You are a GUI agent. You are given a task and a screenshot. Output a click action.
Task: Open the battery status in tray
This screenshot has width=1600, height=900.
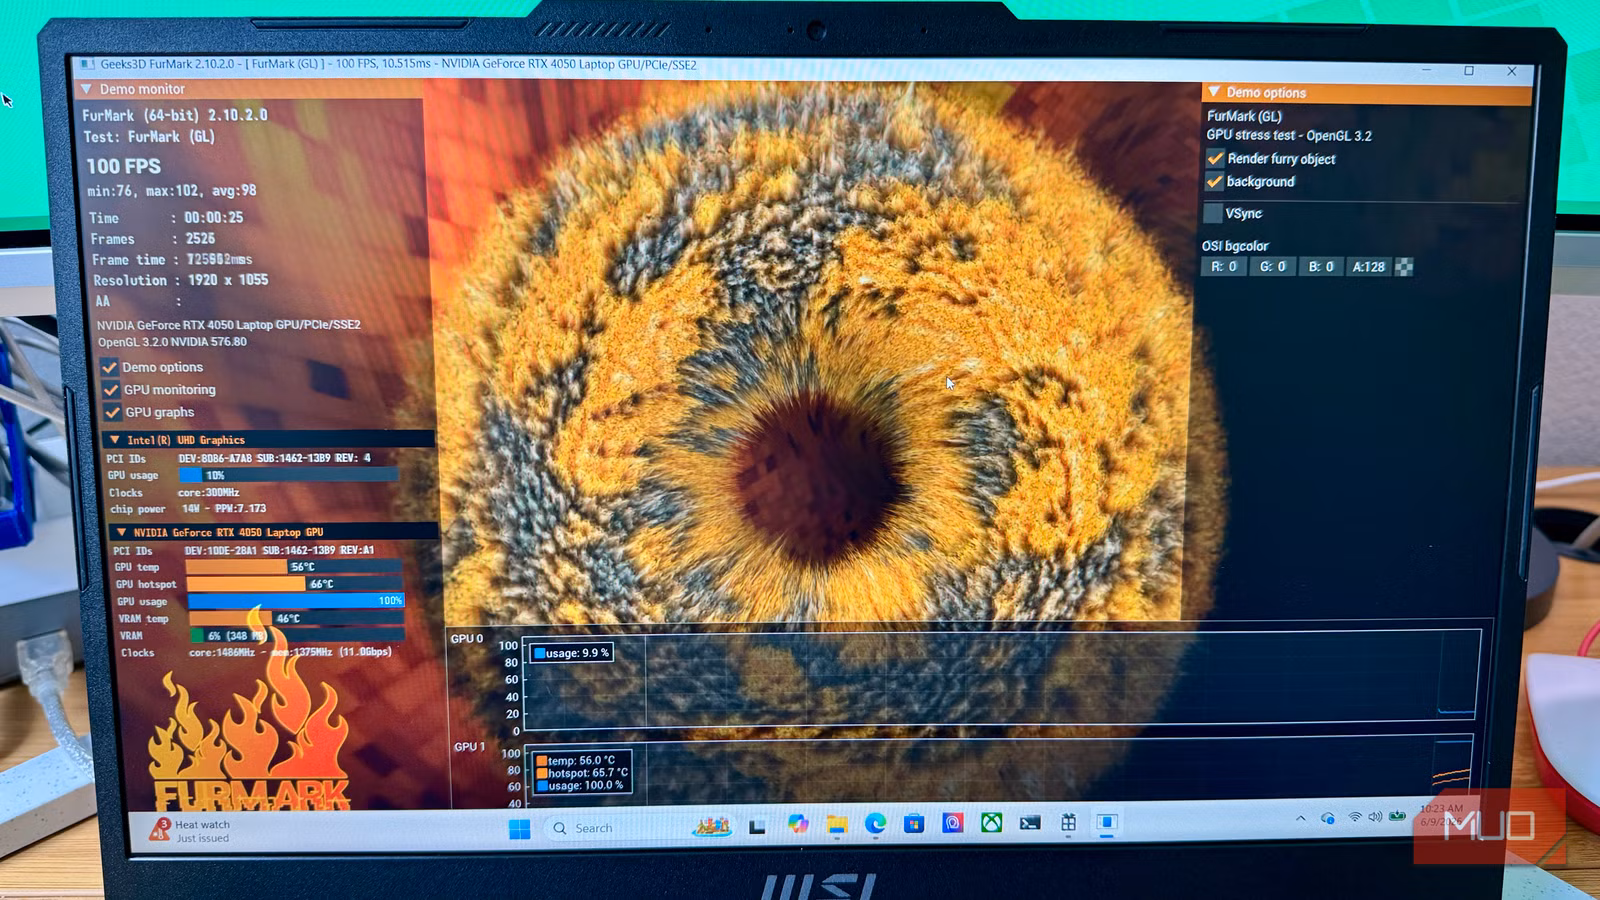tap(1398, 815)
